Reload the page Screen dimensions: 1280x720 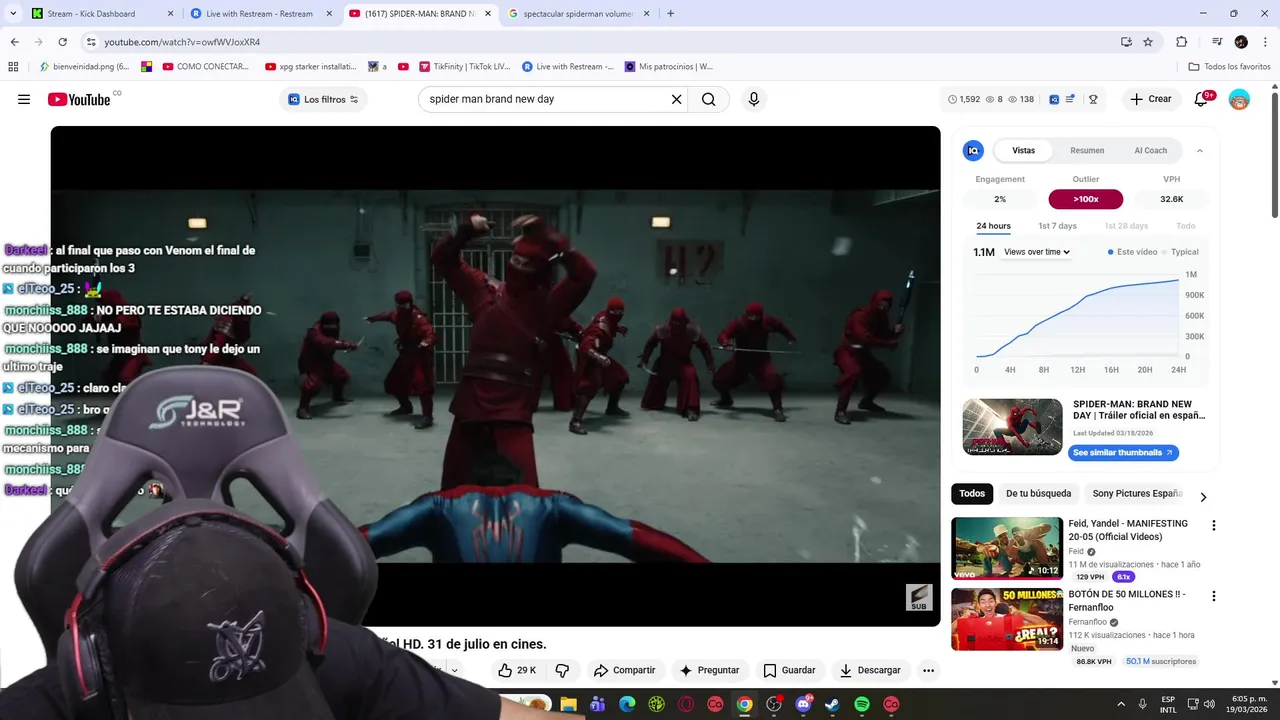(x=62, y=42)
